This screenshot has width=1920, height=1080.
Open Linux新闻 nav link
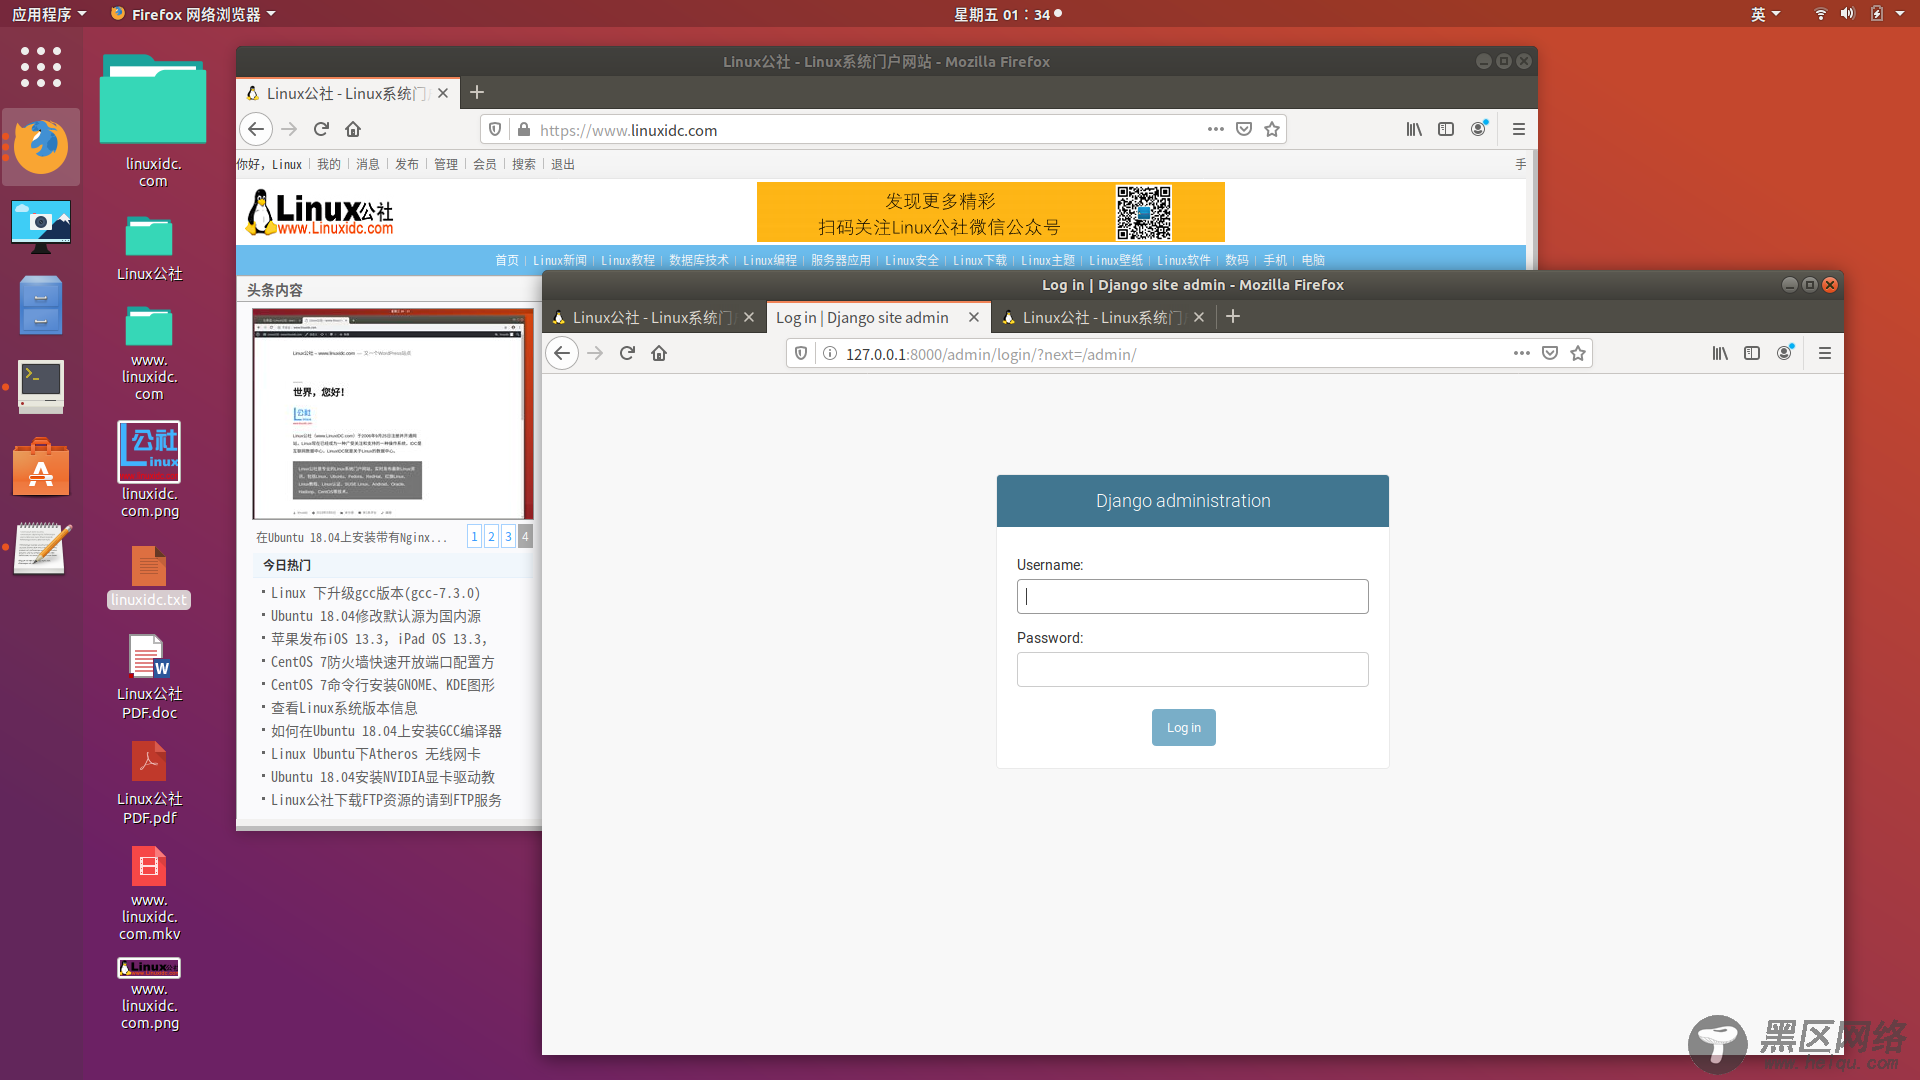point(560,260)
